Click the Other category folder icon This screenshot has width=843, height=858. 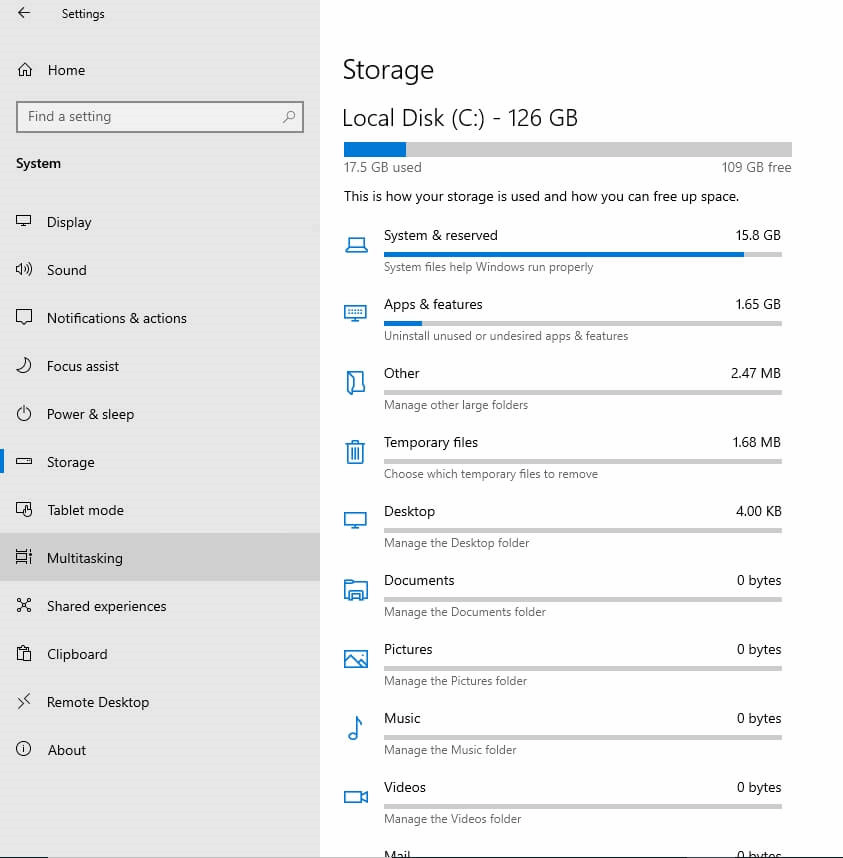355,382
